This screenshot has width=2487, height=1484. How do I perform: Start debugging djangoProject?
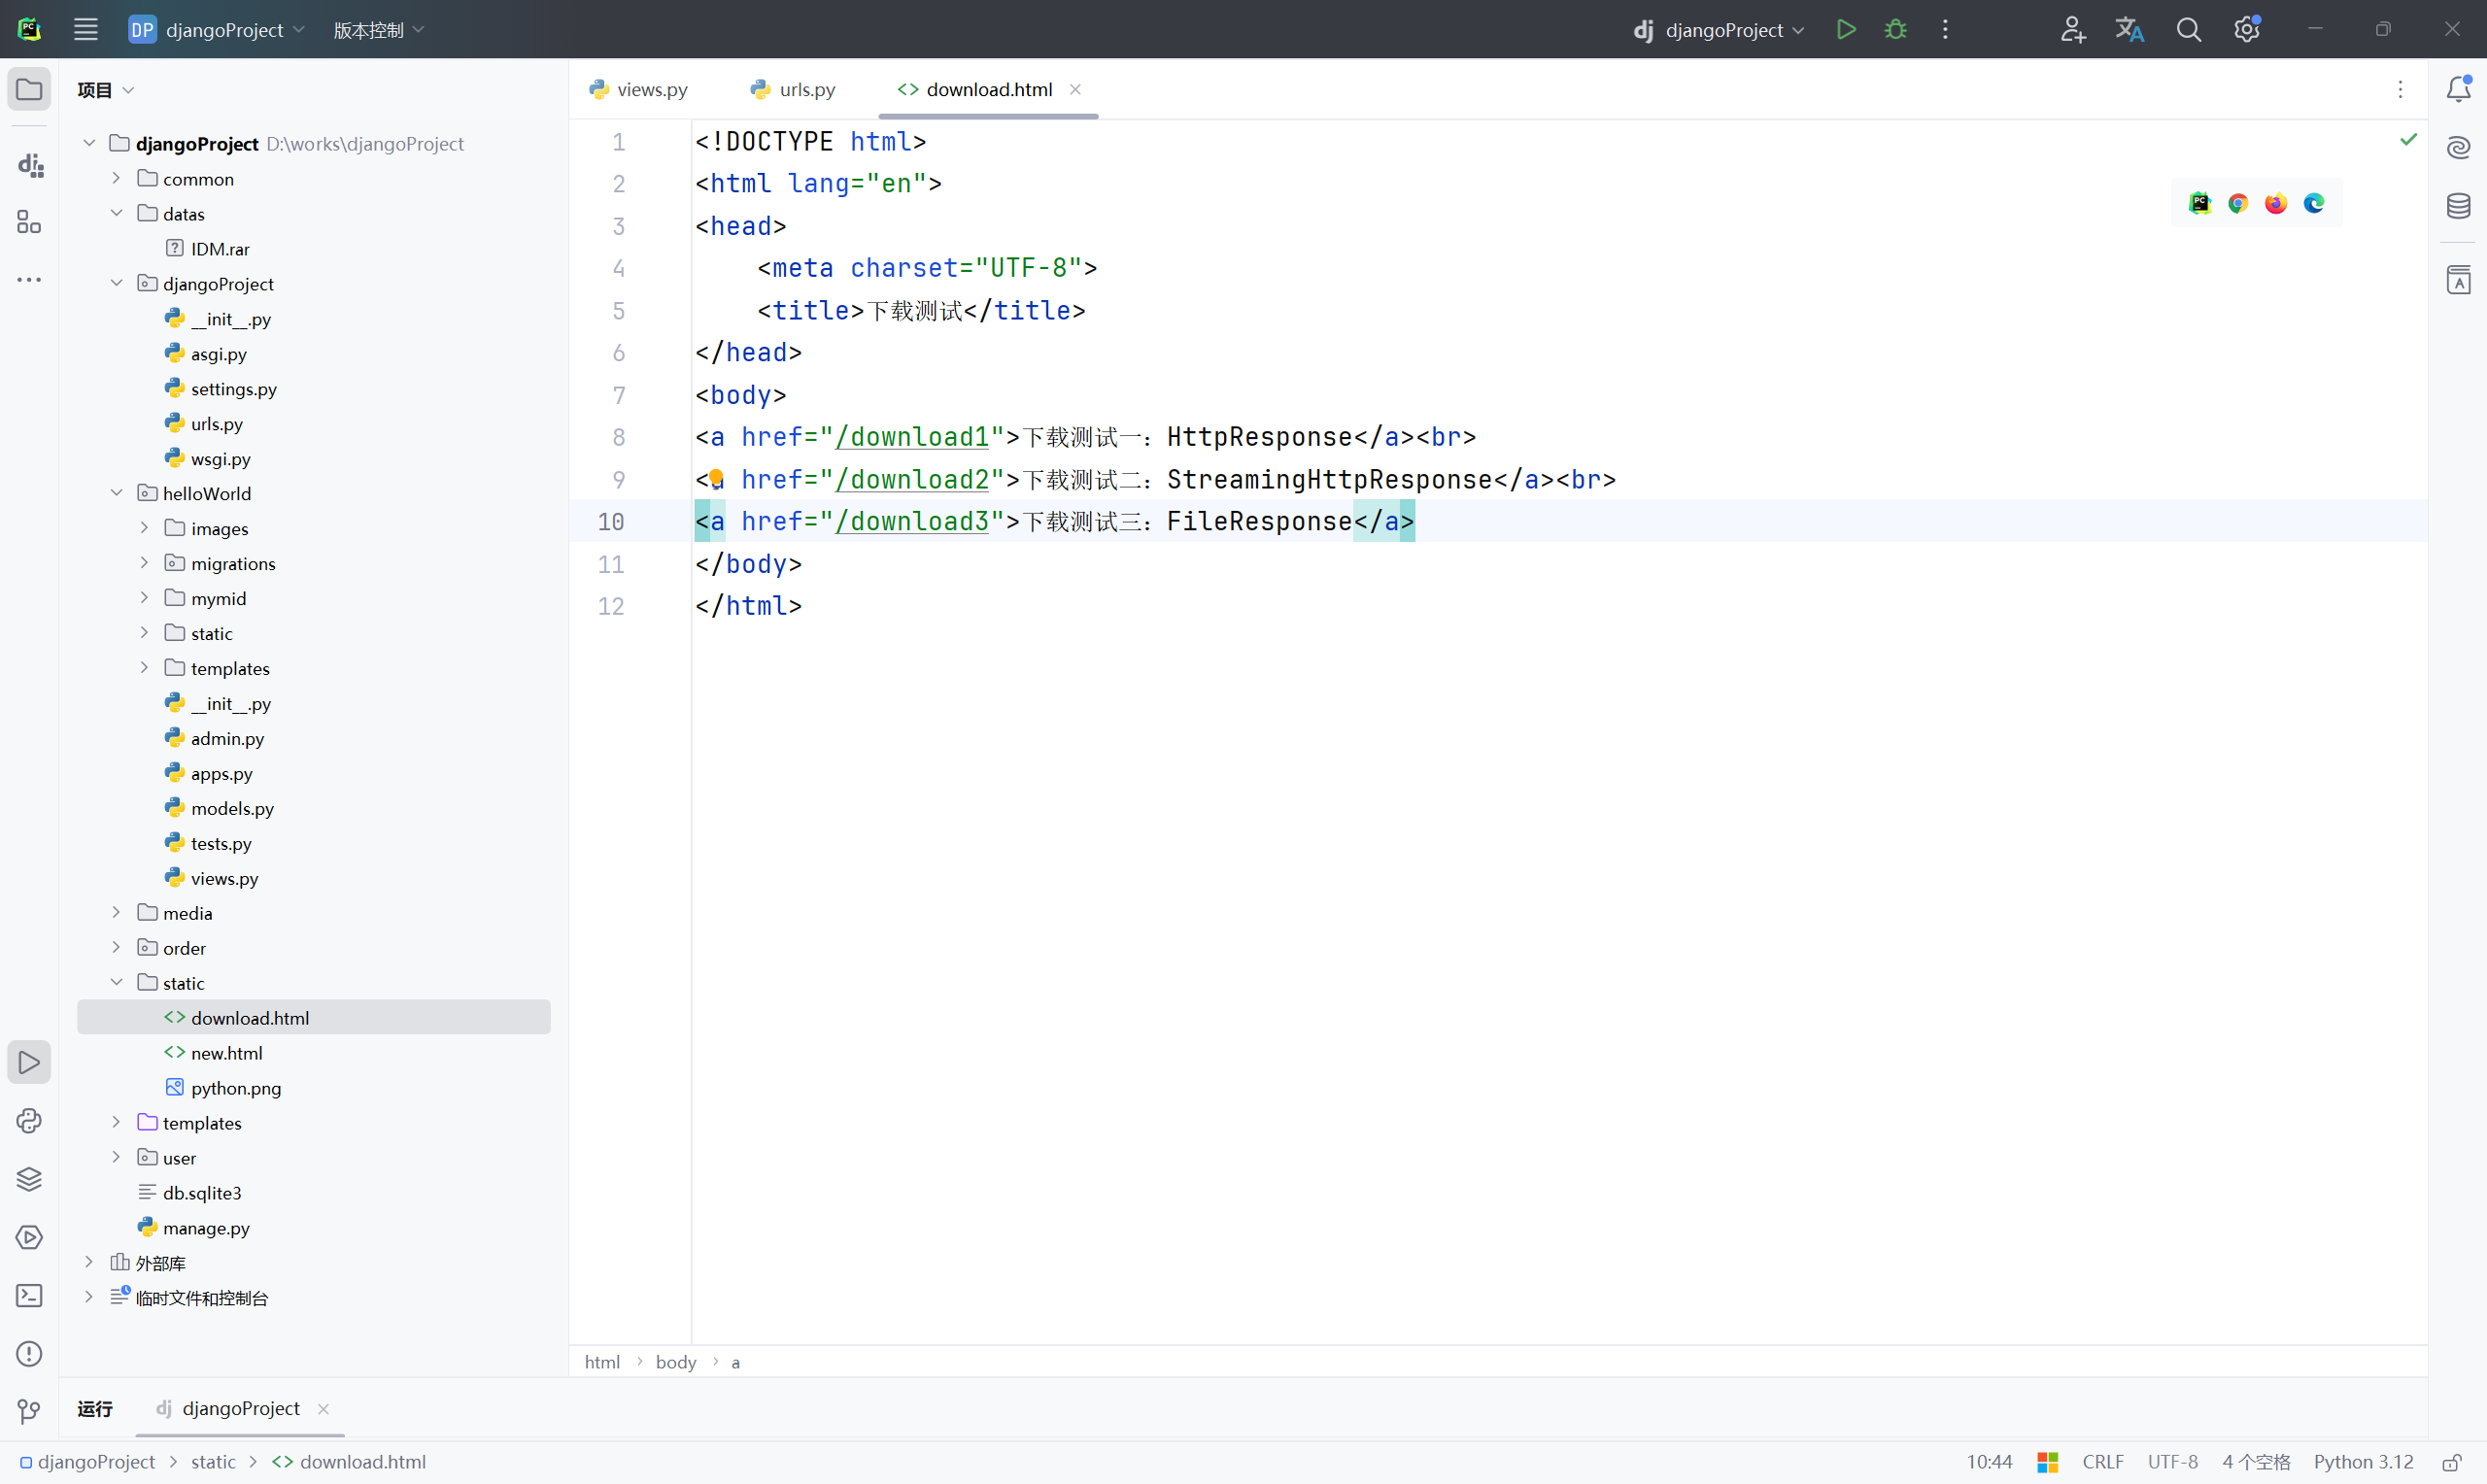1895,29
